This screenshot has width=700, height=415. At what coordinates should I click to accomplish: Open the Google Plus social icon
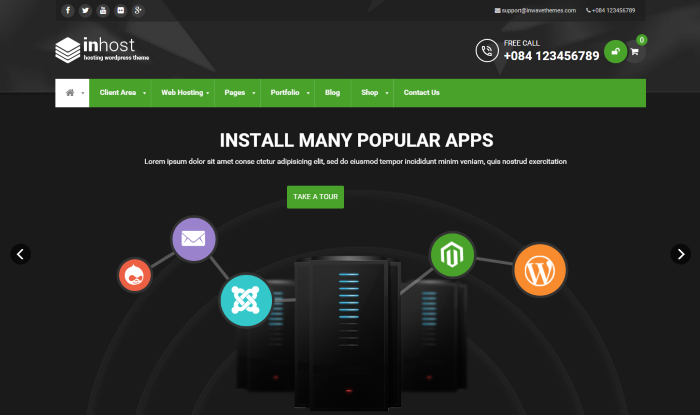pyautogui.click(x=138, y=10)
